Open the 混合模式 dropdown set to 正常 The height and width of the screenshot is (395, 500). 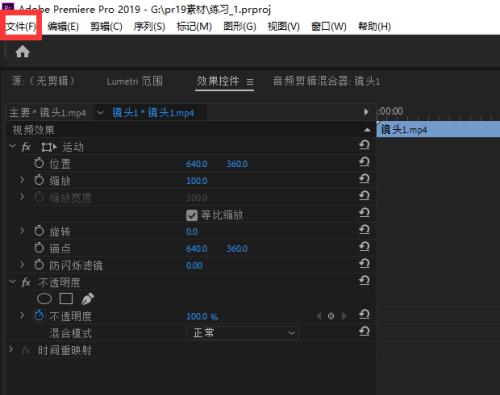[x=242, y=333]
